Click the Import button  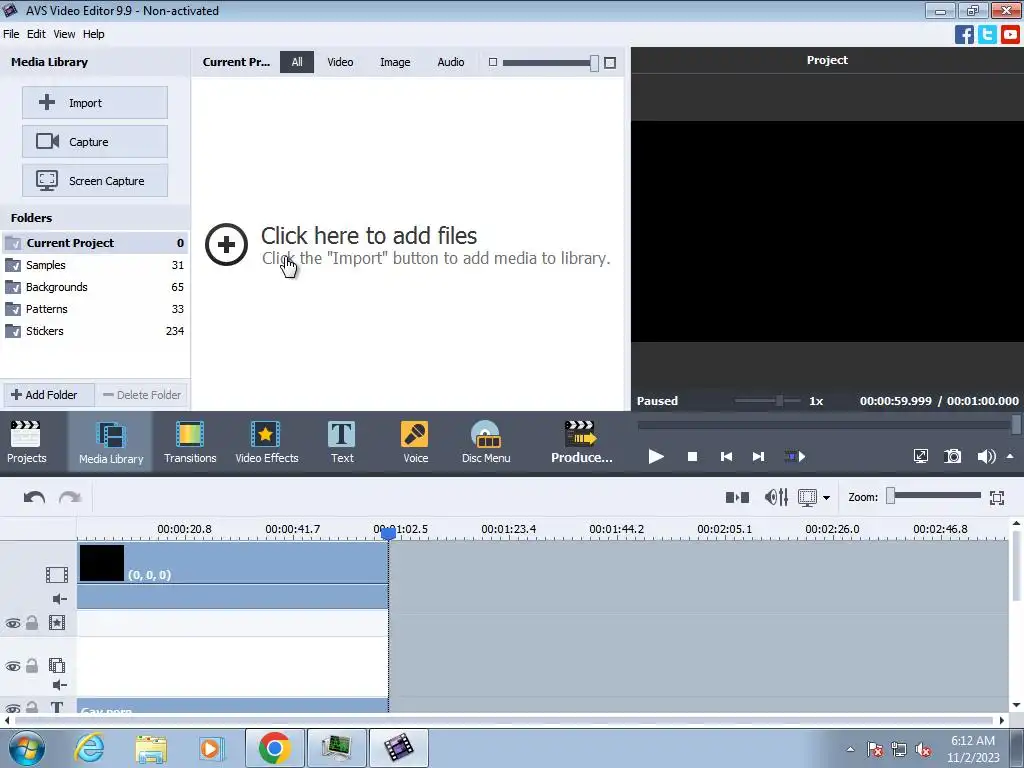coord(95,103)
